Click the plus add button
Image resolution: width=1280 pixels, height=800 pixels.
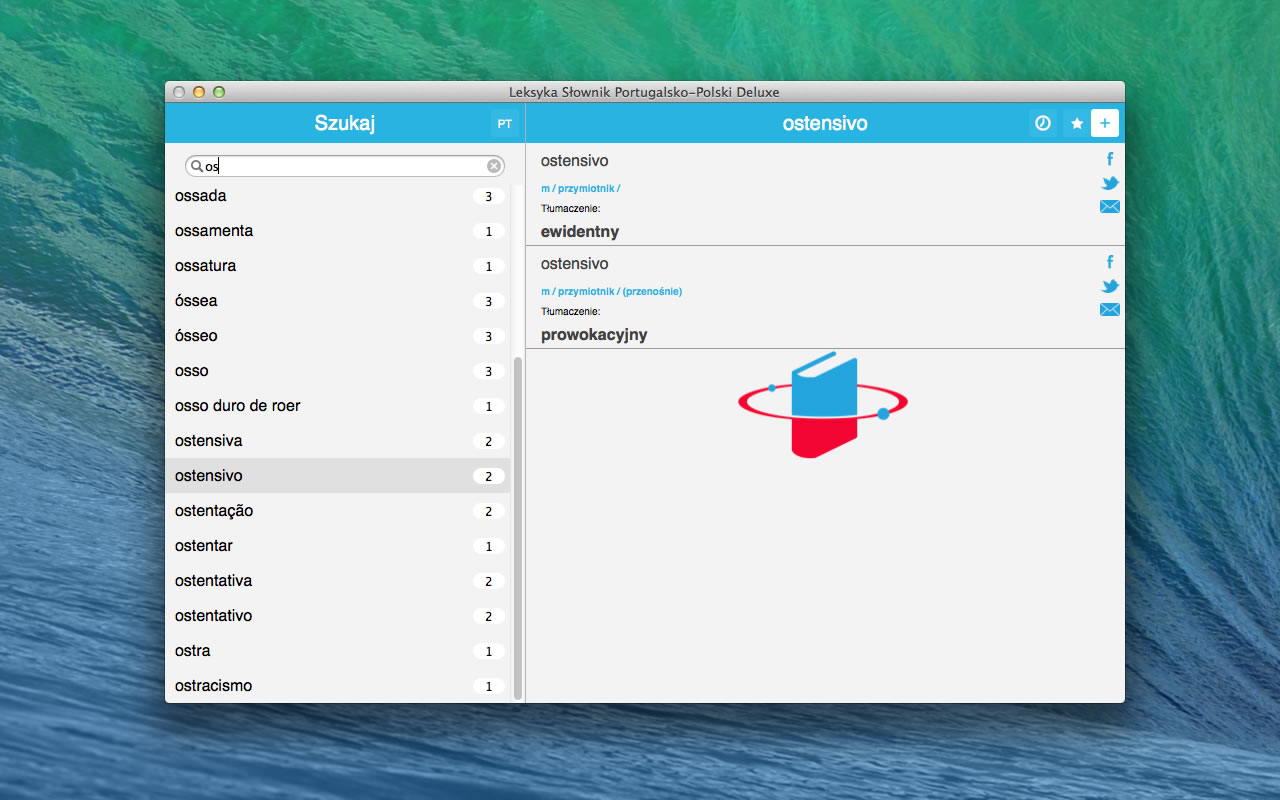pyautogui.click(x=1105, y=123)
